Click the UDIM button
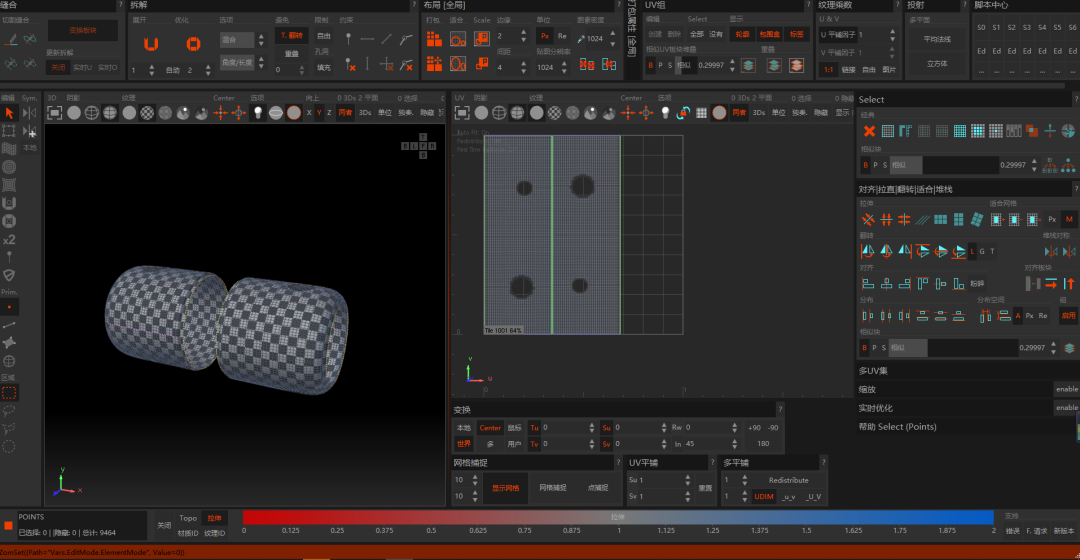The height and width of the screenshot is (560, 1080). tap(764, 497)
